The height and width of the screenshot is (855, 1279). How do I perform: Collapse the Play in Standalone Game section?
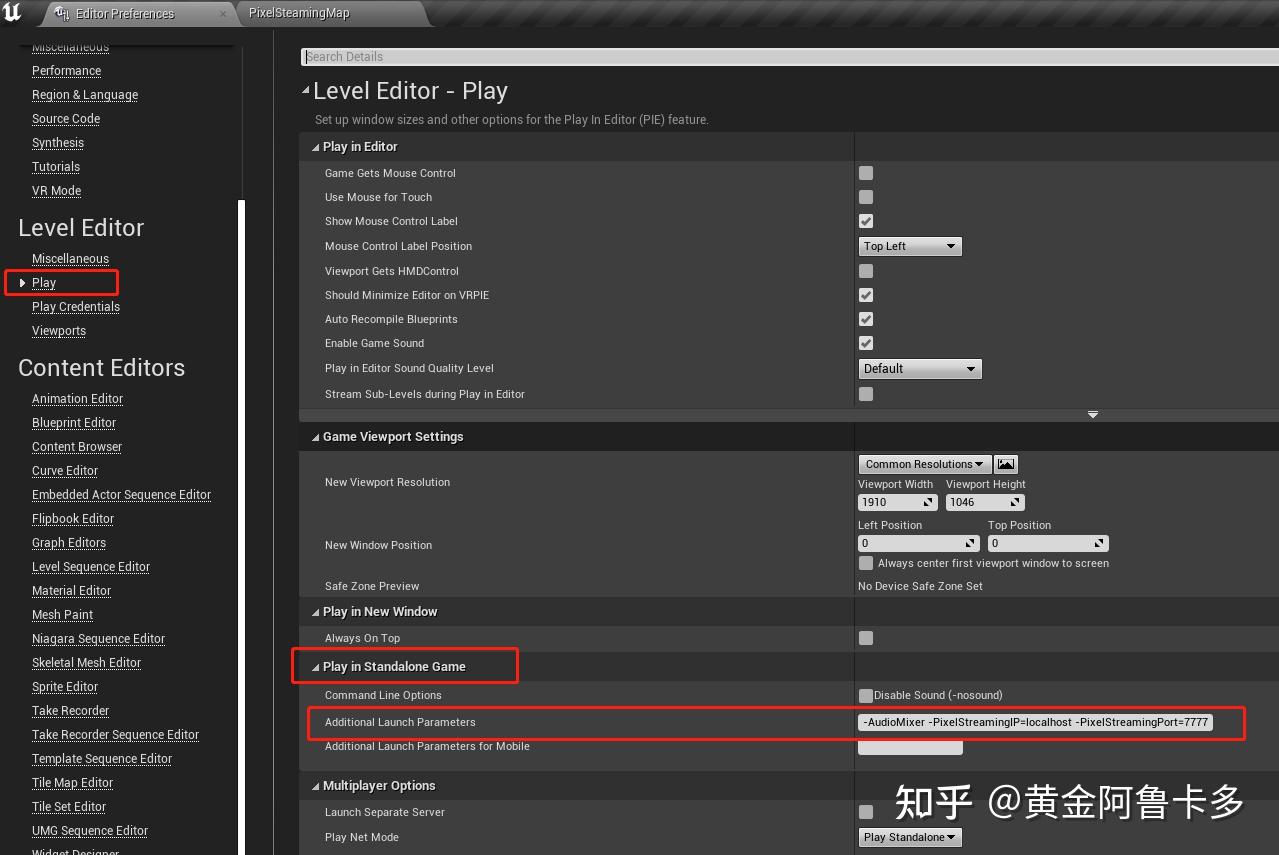pos(315,666)
